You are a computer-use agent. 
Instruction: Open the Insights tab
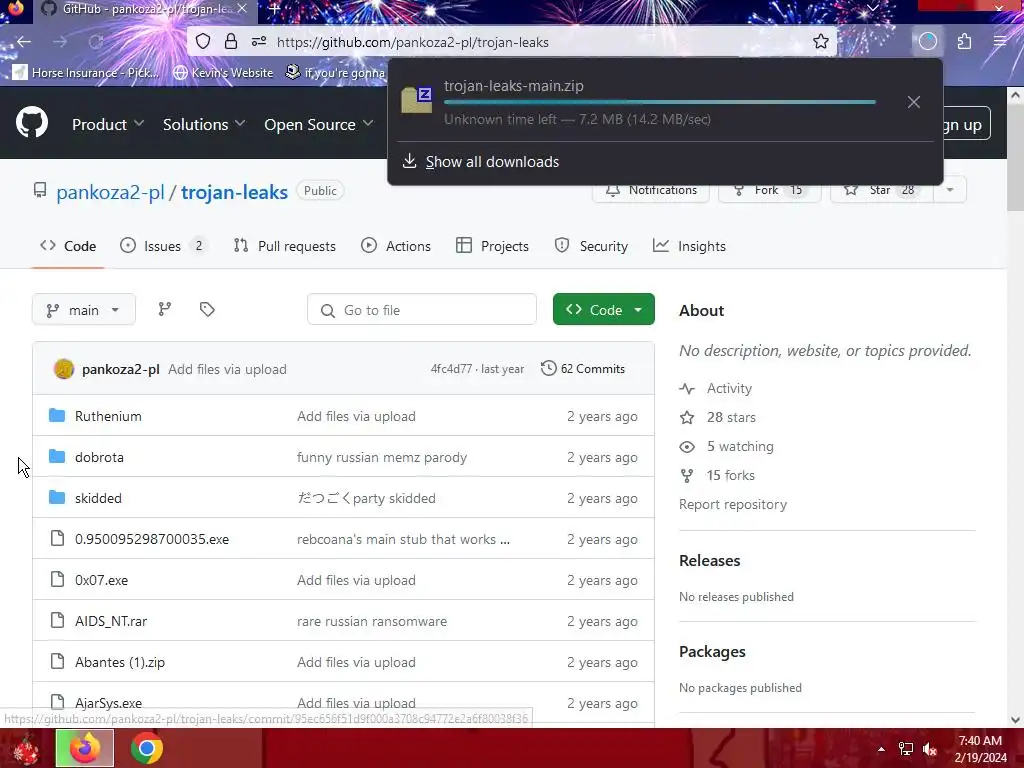689,246
